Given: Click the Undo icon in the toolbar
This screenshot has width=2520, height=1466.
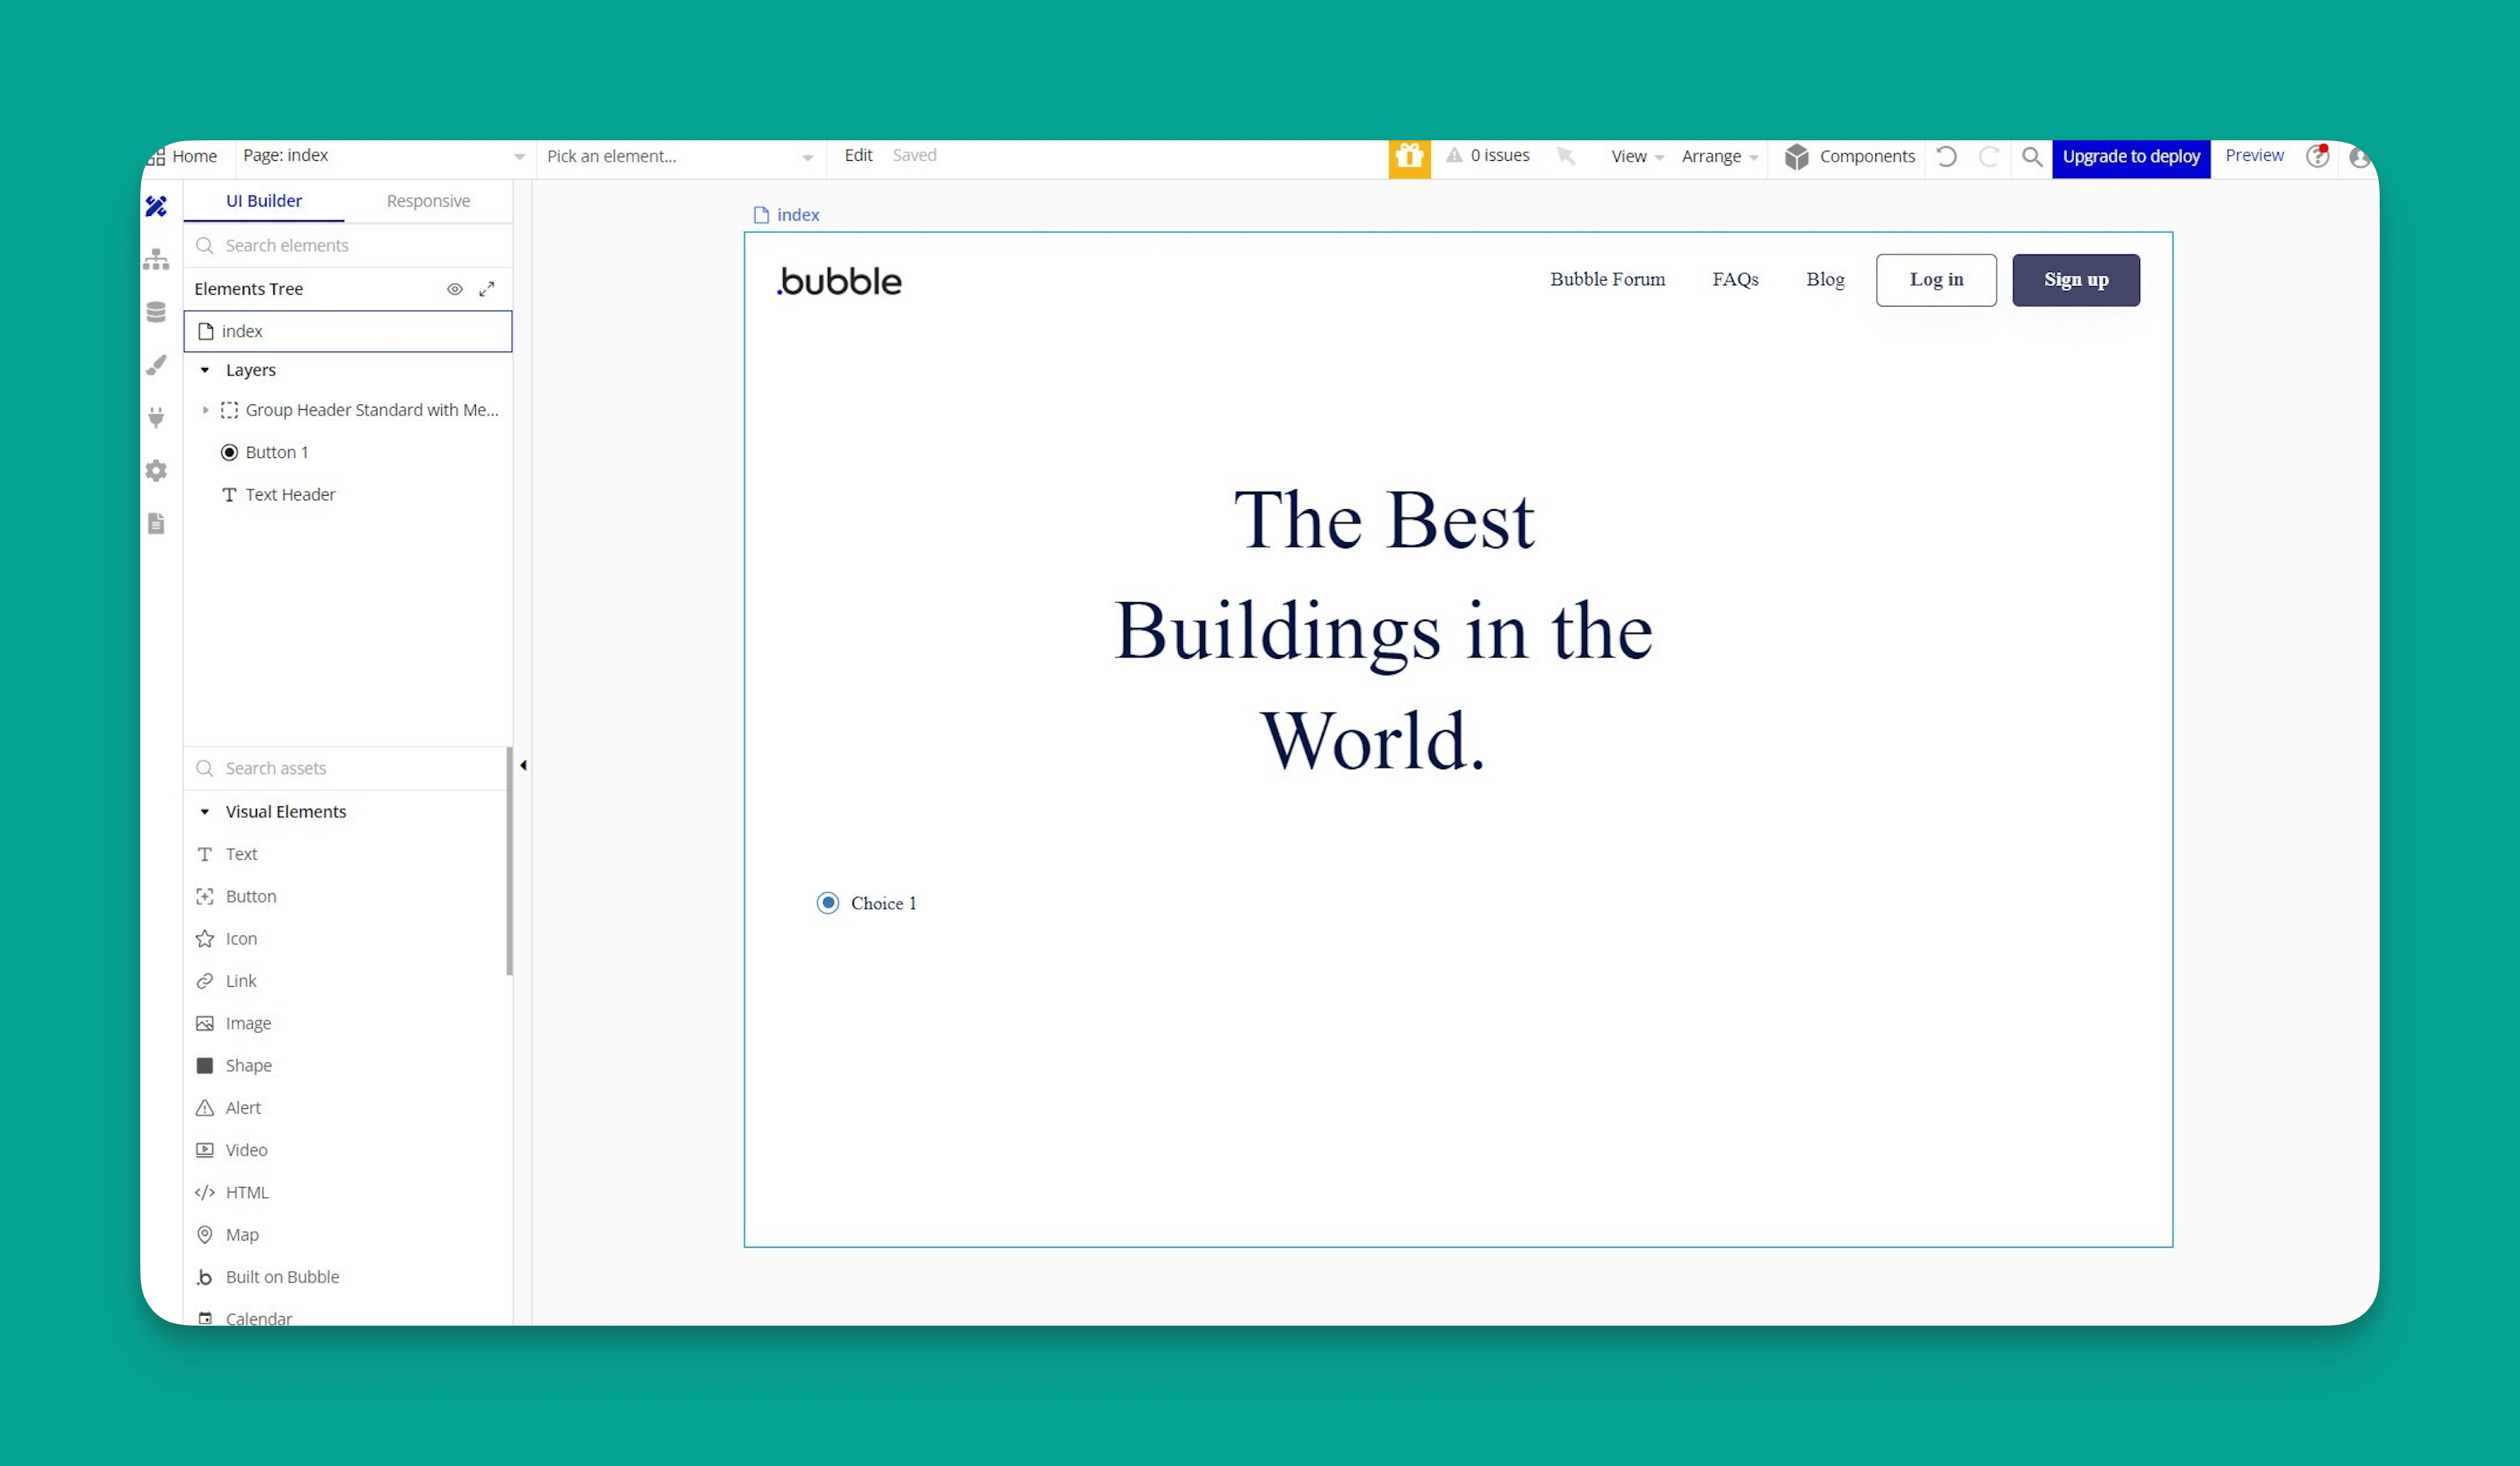Looking at the screenshot, I should pyautogui.click(x=1946, y=157).
